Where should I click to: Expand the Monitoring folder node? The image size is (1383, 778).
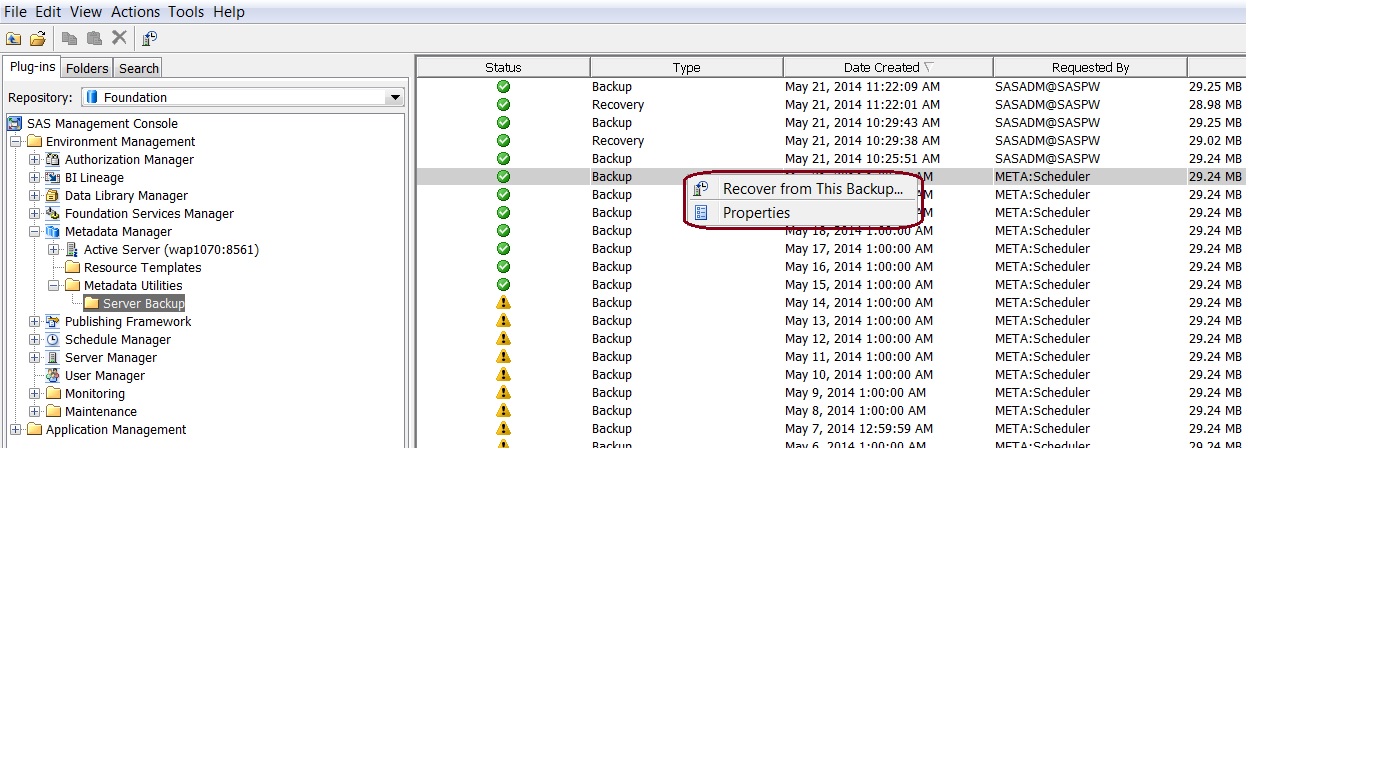[34, 393]
